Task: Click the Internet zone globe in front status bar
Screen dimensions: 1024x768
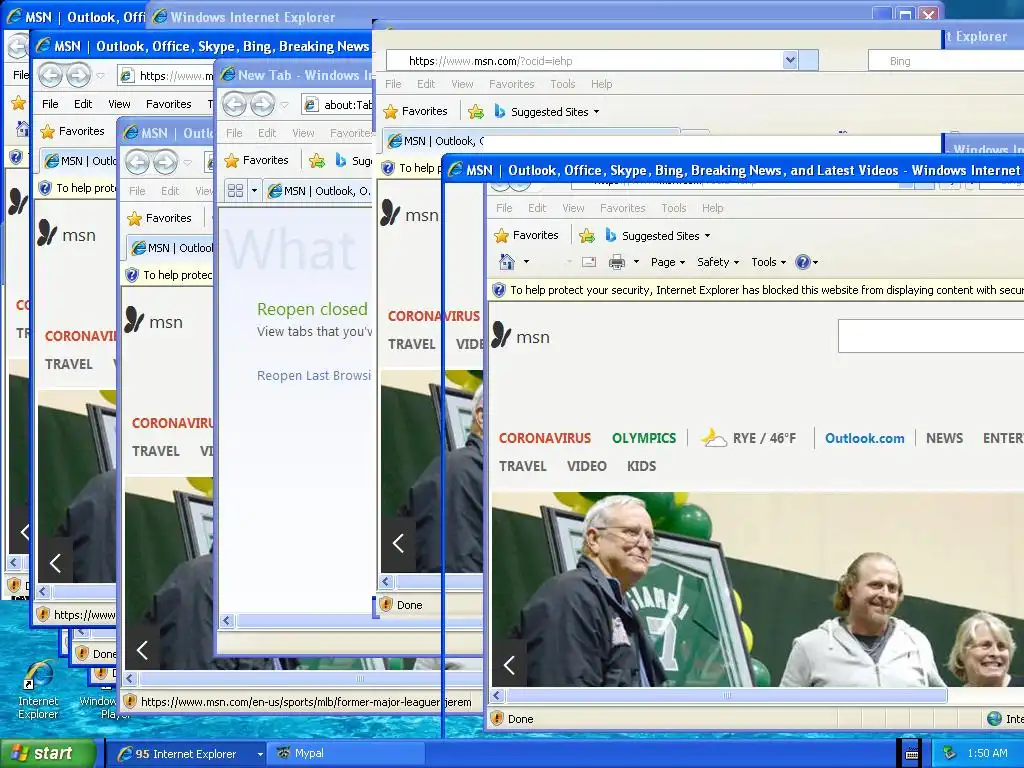Action: point(994,719)
